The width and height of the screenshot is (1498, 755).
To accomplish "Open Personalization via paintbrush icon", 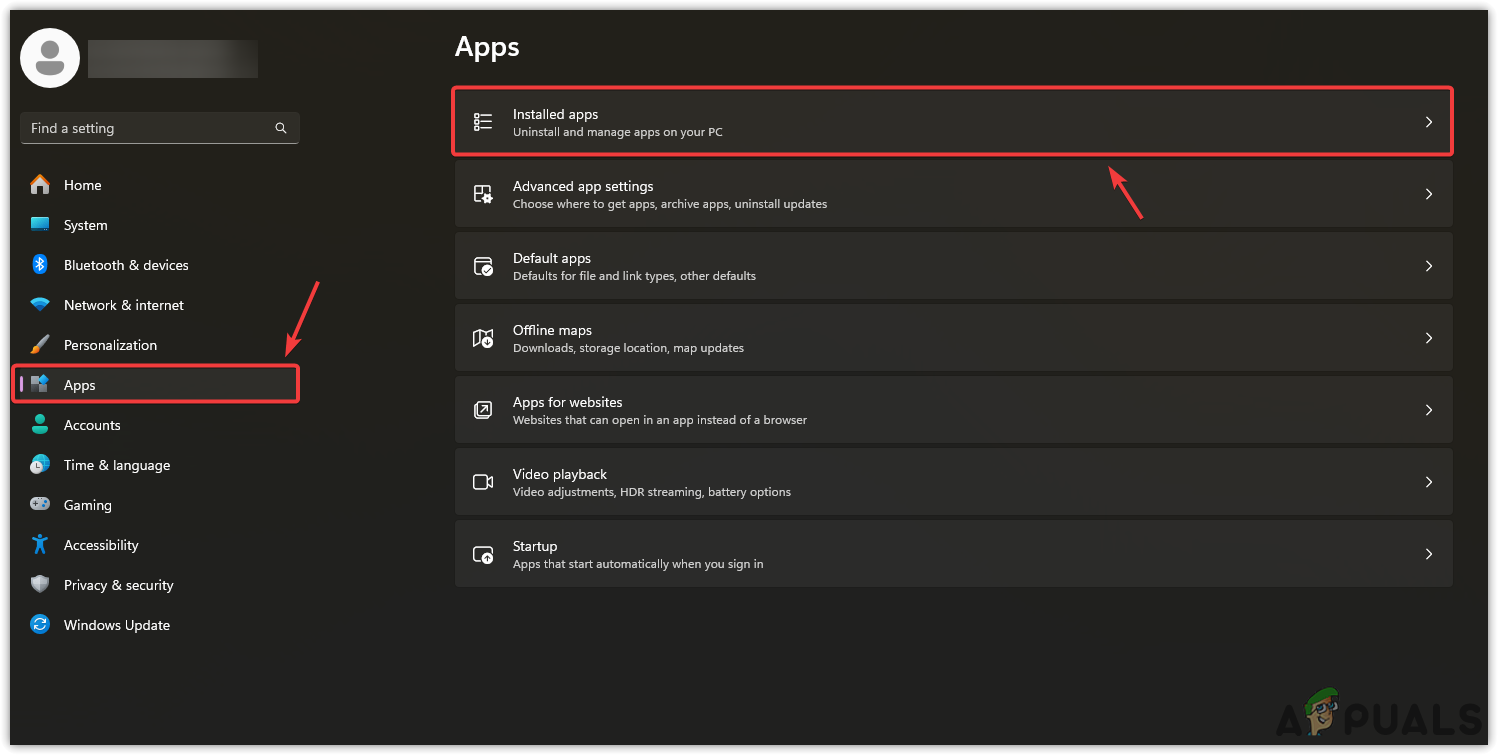I will 40,345.
